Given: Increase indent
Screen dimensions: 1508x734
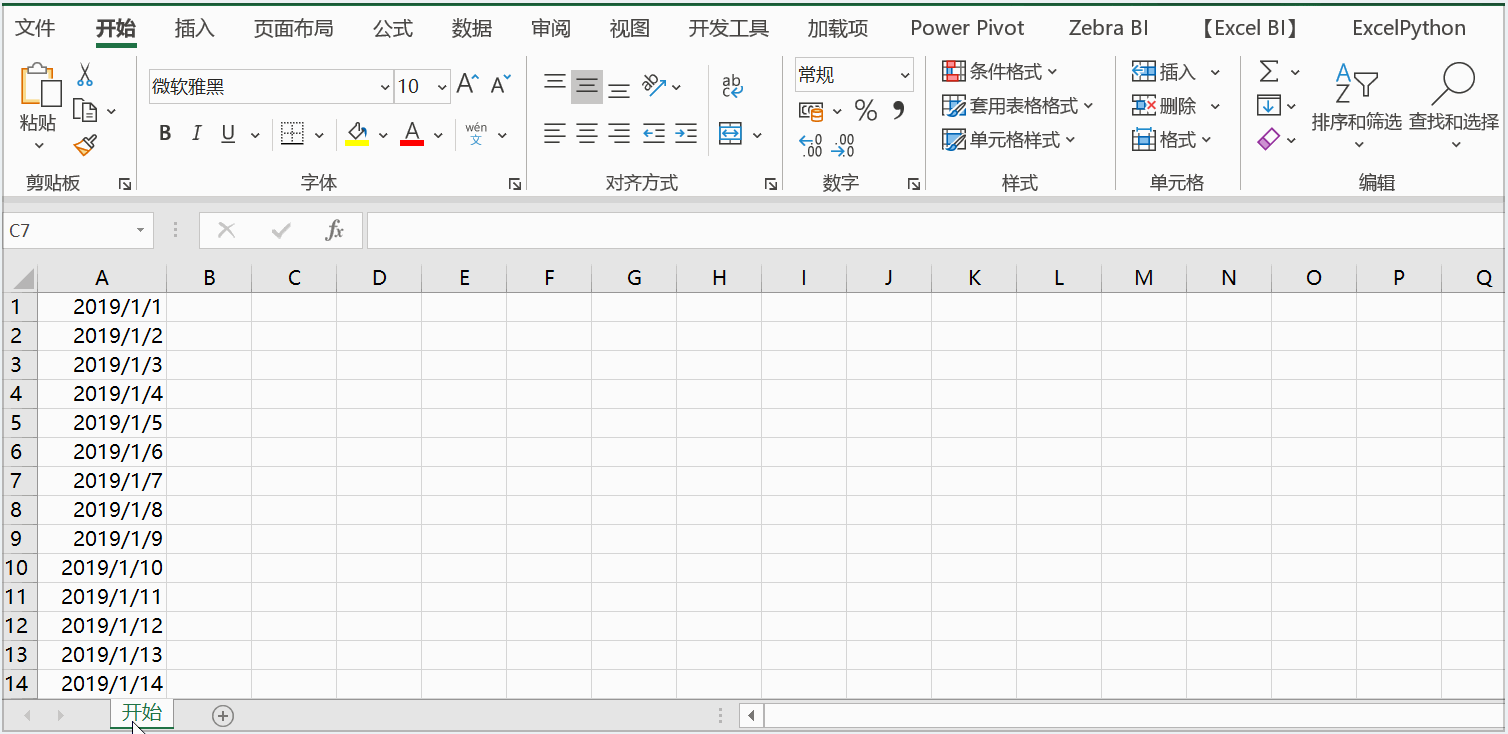Looking at the screenshot, I should tap(686, 133).
